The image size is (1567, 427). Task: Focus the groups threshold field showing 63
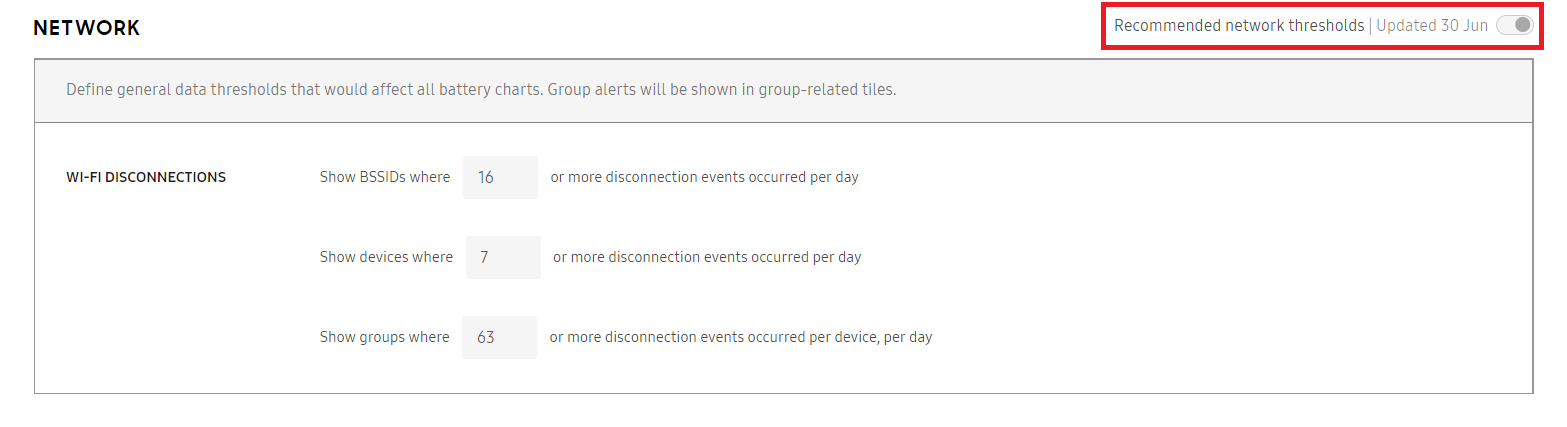coord(499,337)
